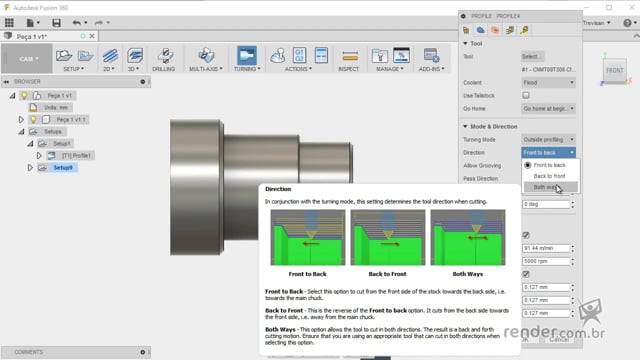Viewport: 640px width, 360px height.
Task: Switch to the CAM workspace button
Action: (28, 59)
